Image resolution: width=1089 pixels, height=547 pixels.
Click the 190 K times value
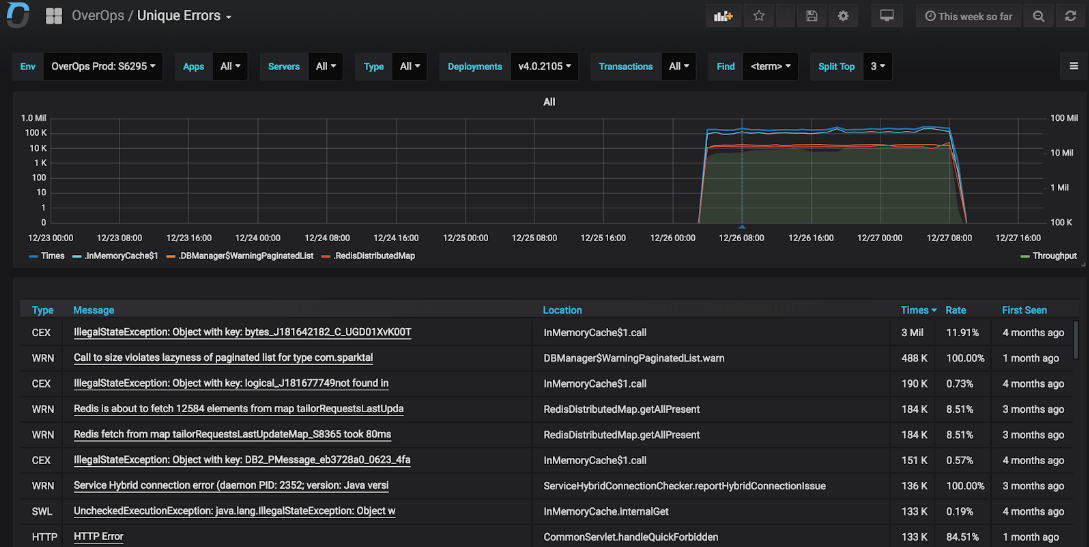914,384
